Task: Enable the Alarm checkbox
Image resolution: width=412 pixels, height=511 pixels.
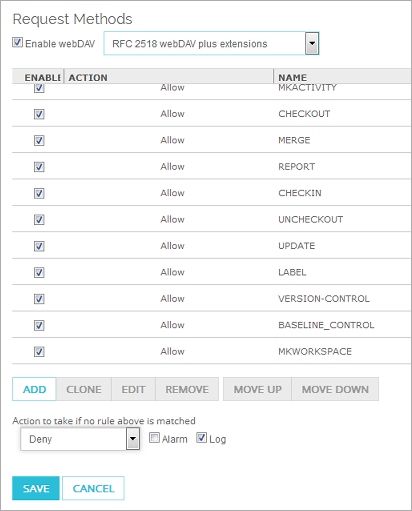Action: pyautogui.click(x=154, y=438)
